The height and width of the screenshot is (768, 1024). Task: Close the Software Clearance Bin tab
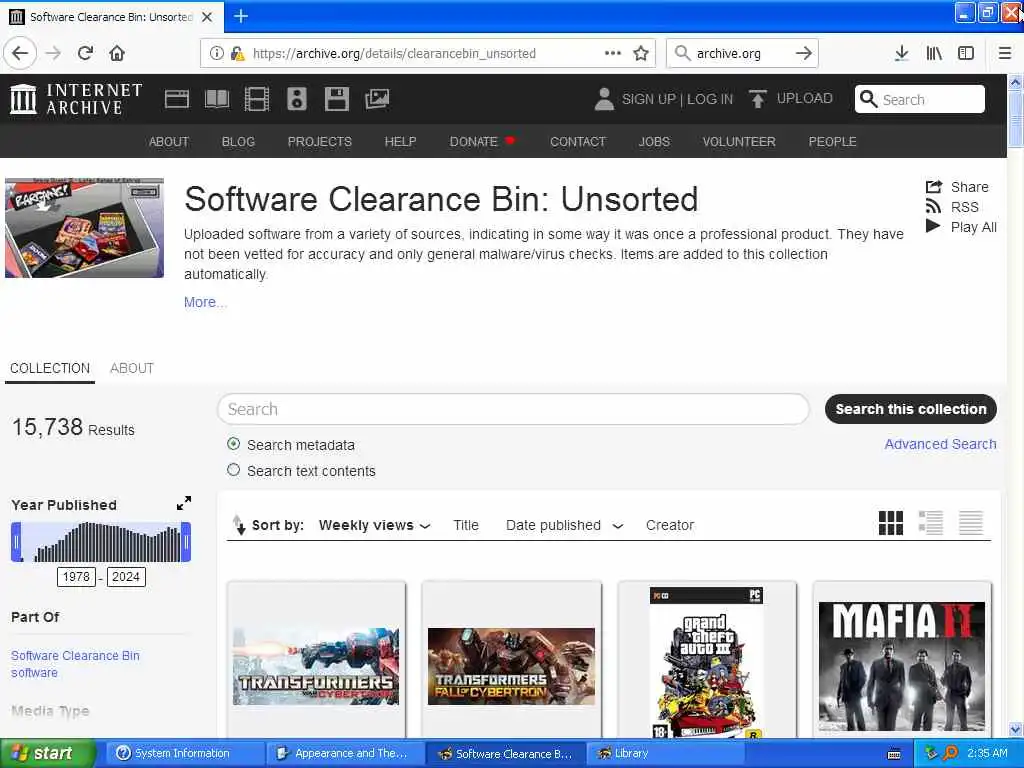pos(207,17)
